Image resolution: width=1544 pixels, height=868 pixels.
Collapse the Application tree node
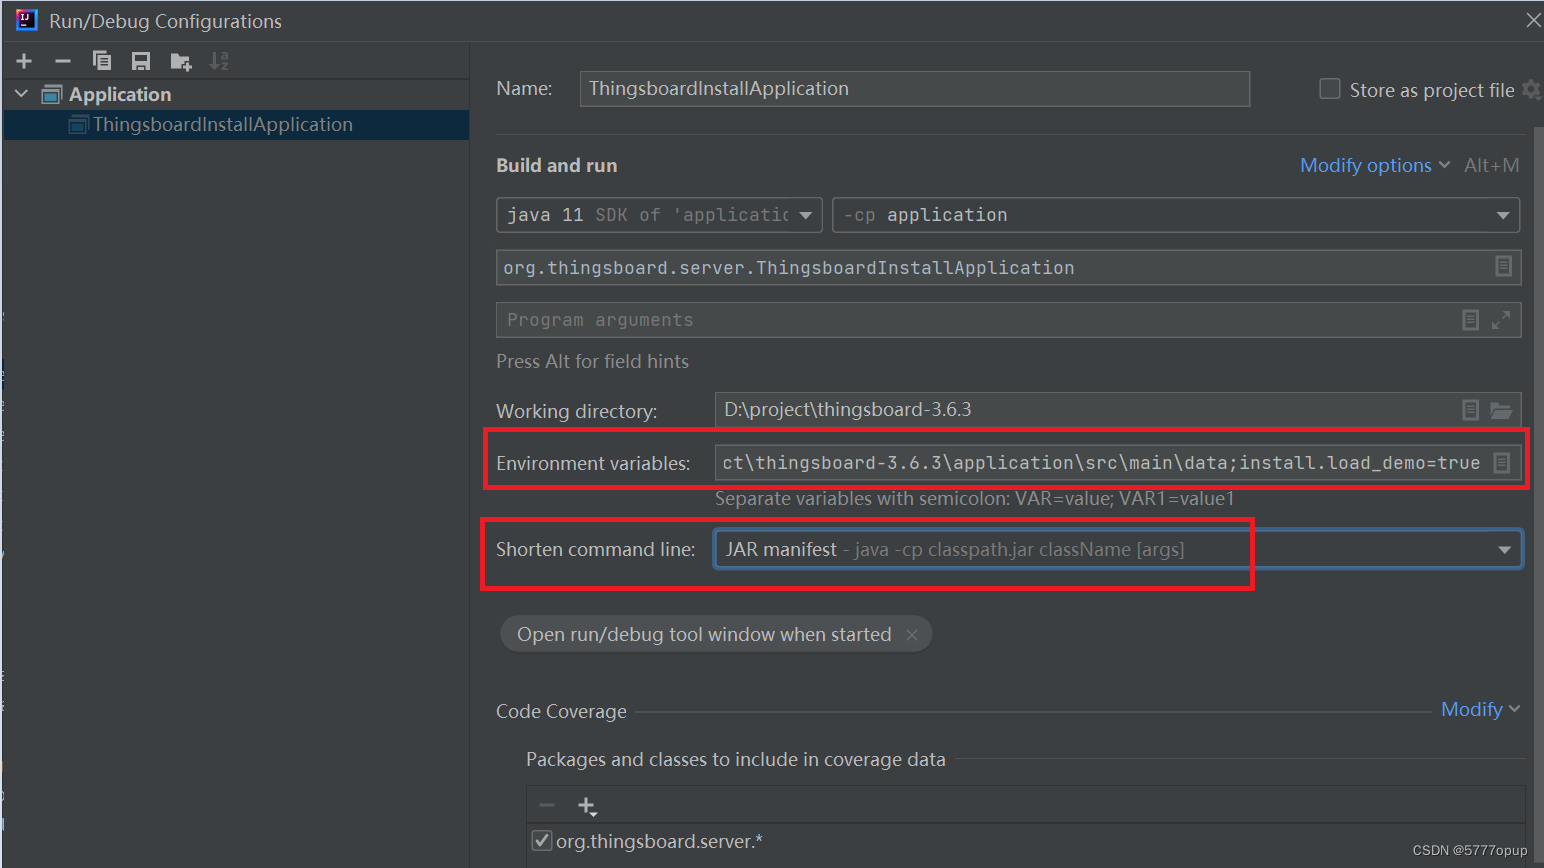pos(21,94)
